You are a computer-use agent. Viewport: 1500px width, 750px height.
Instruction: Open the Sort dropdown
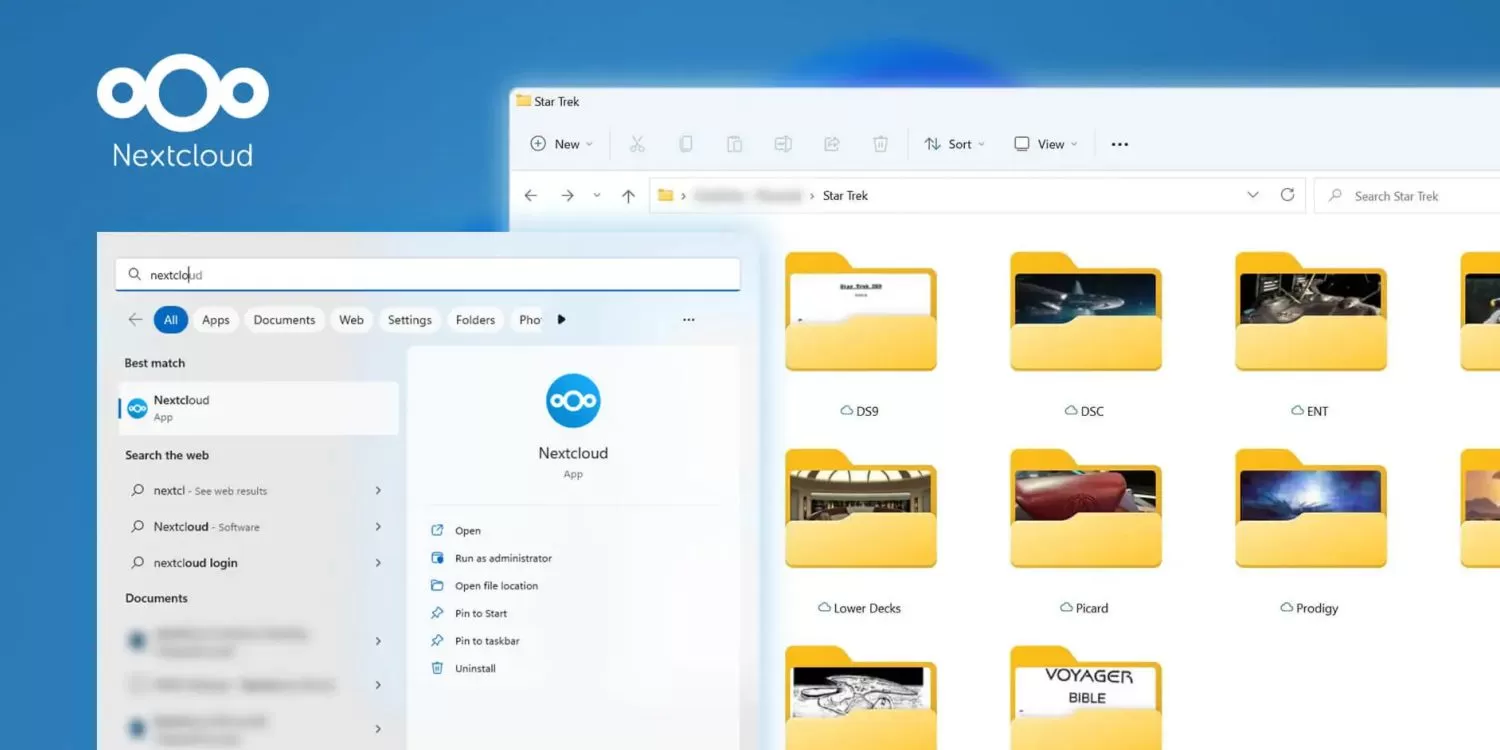tap(954, 144)
